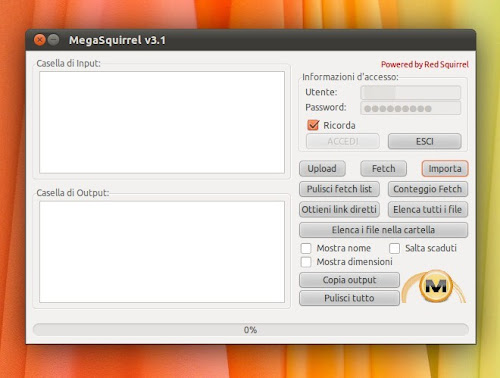Close the MegaSquirrel window
This screenshot has height=378, width=500.
[40, 40]
